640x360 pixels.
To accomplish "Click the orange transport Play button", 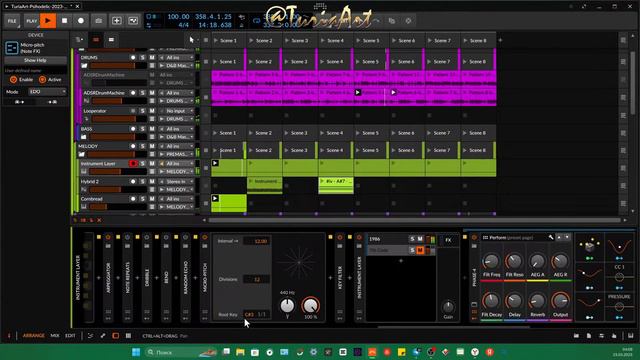I will (48, 20).
